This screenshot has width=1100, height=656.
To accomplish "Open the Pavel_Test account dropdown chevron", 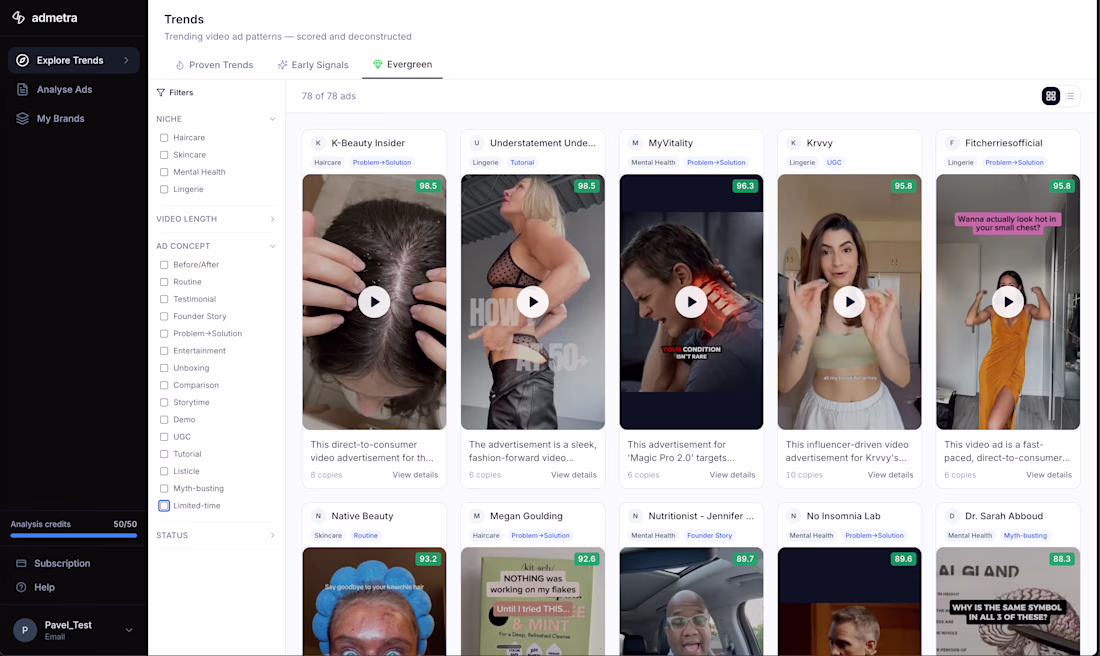I will tap(129, 630).
